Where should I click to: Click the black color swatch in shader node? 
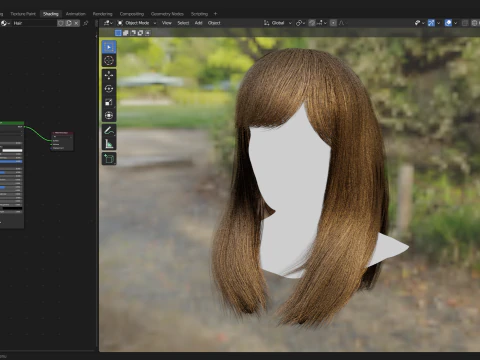tap(12, 208)
